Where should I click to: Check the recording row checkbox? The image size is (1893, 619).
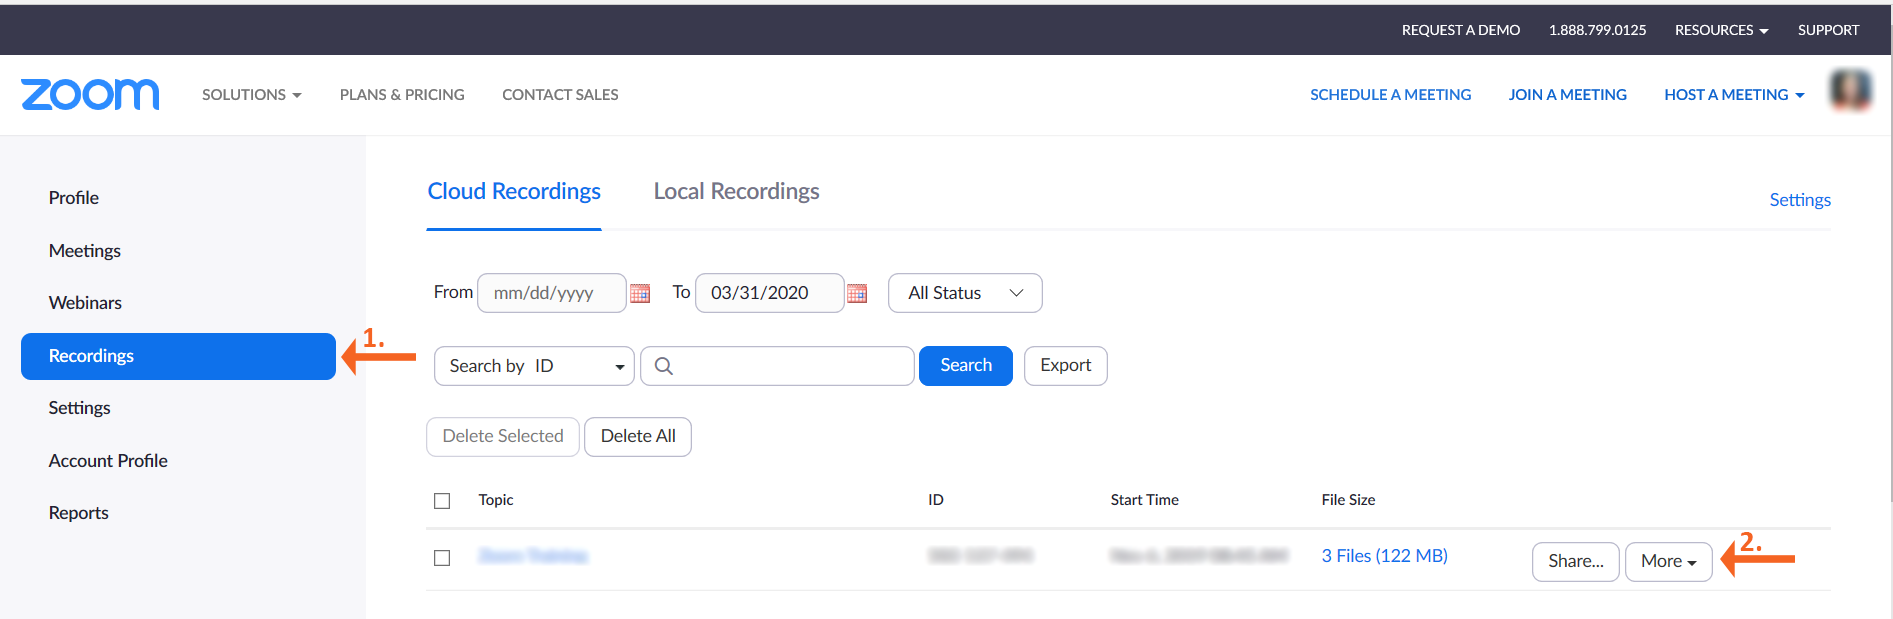(442, 558)
